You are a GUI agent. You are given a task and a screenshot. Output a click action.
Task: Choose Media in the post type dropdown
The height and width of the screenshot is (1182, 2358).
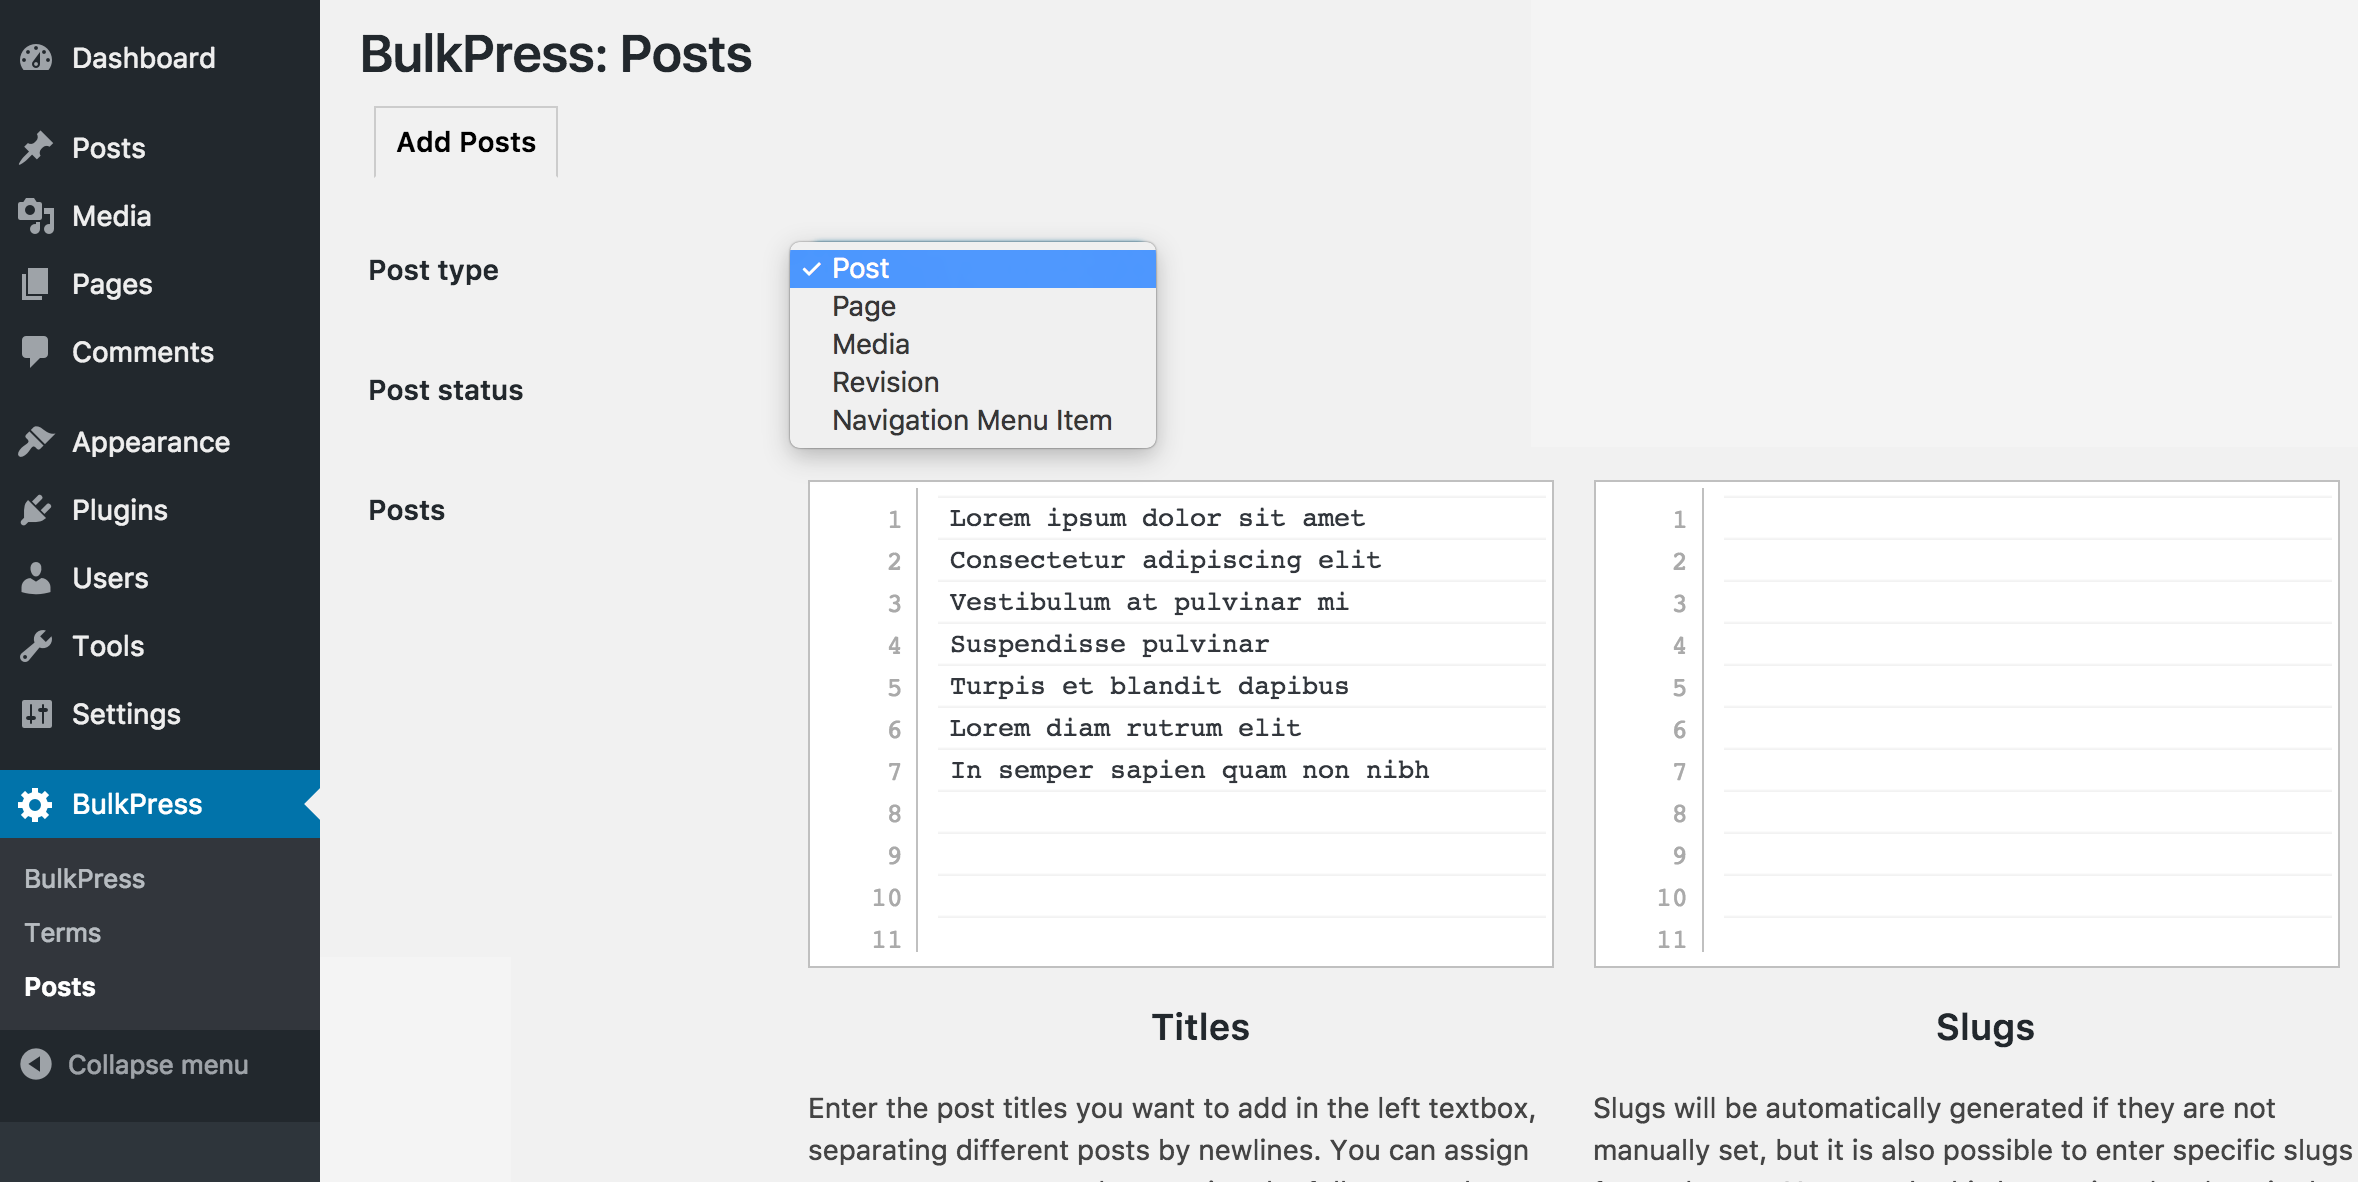pyautogui.click(x=973, y=344)
